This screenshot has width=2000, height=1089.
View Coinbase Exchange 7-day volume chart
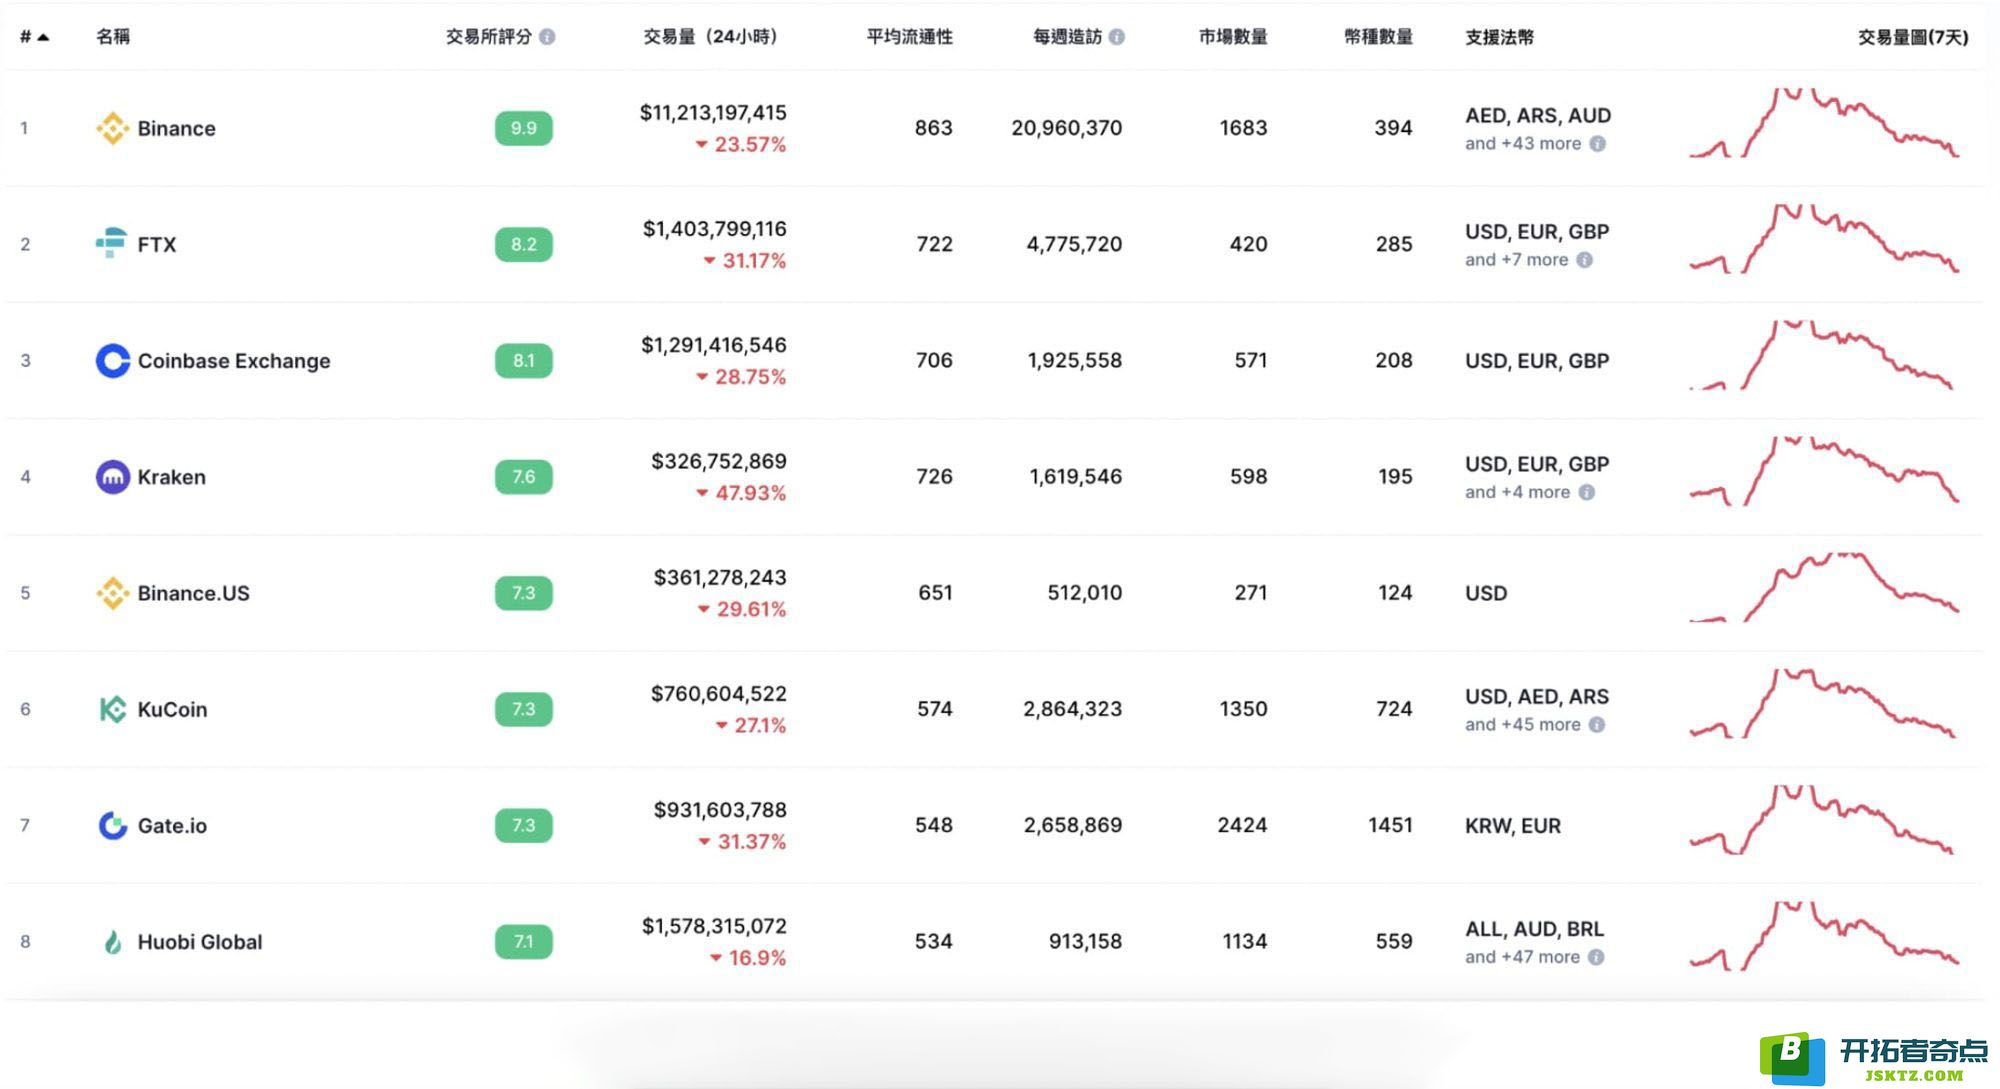pos(1822,355)
